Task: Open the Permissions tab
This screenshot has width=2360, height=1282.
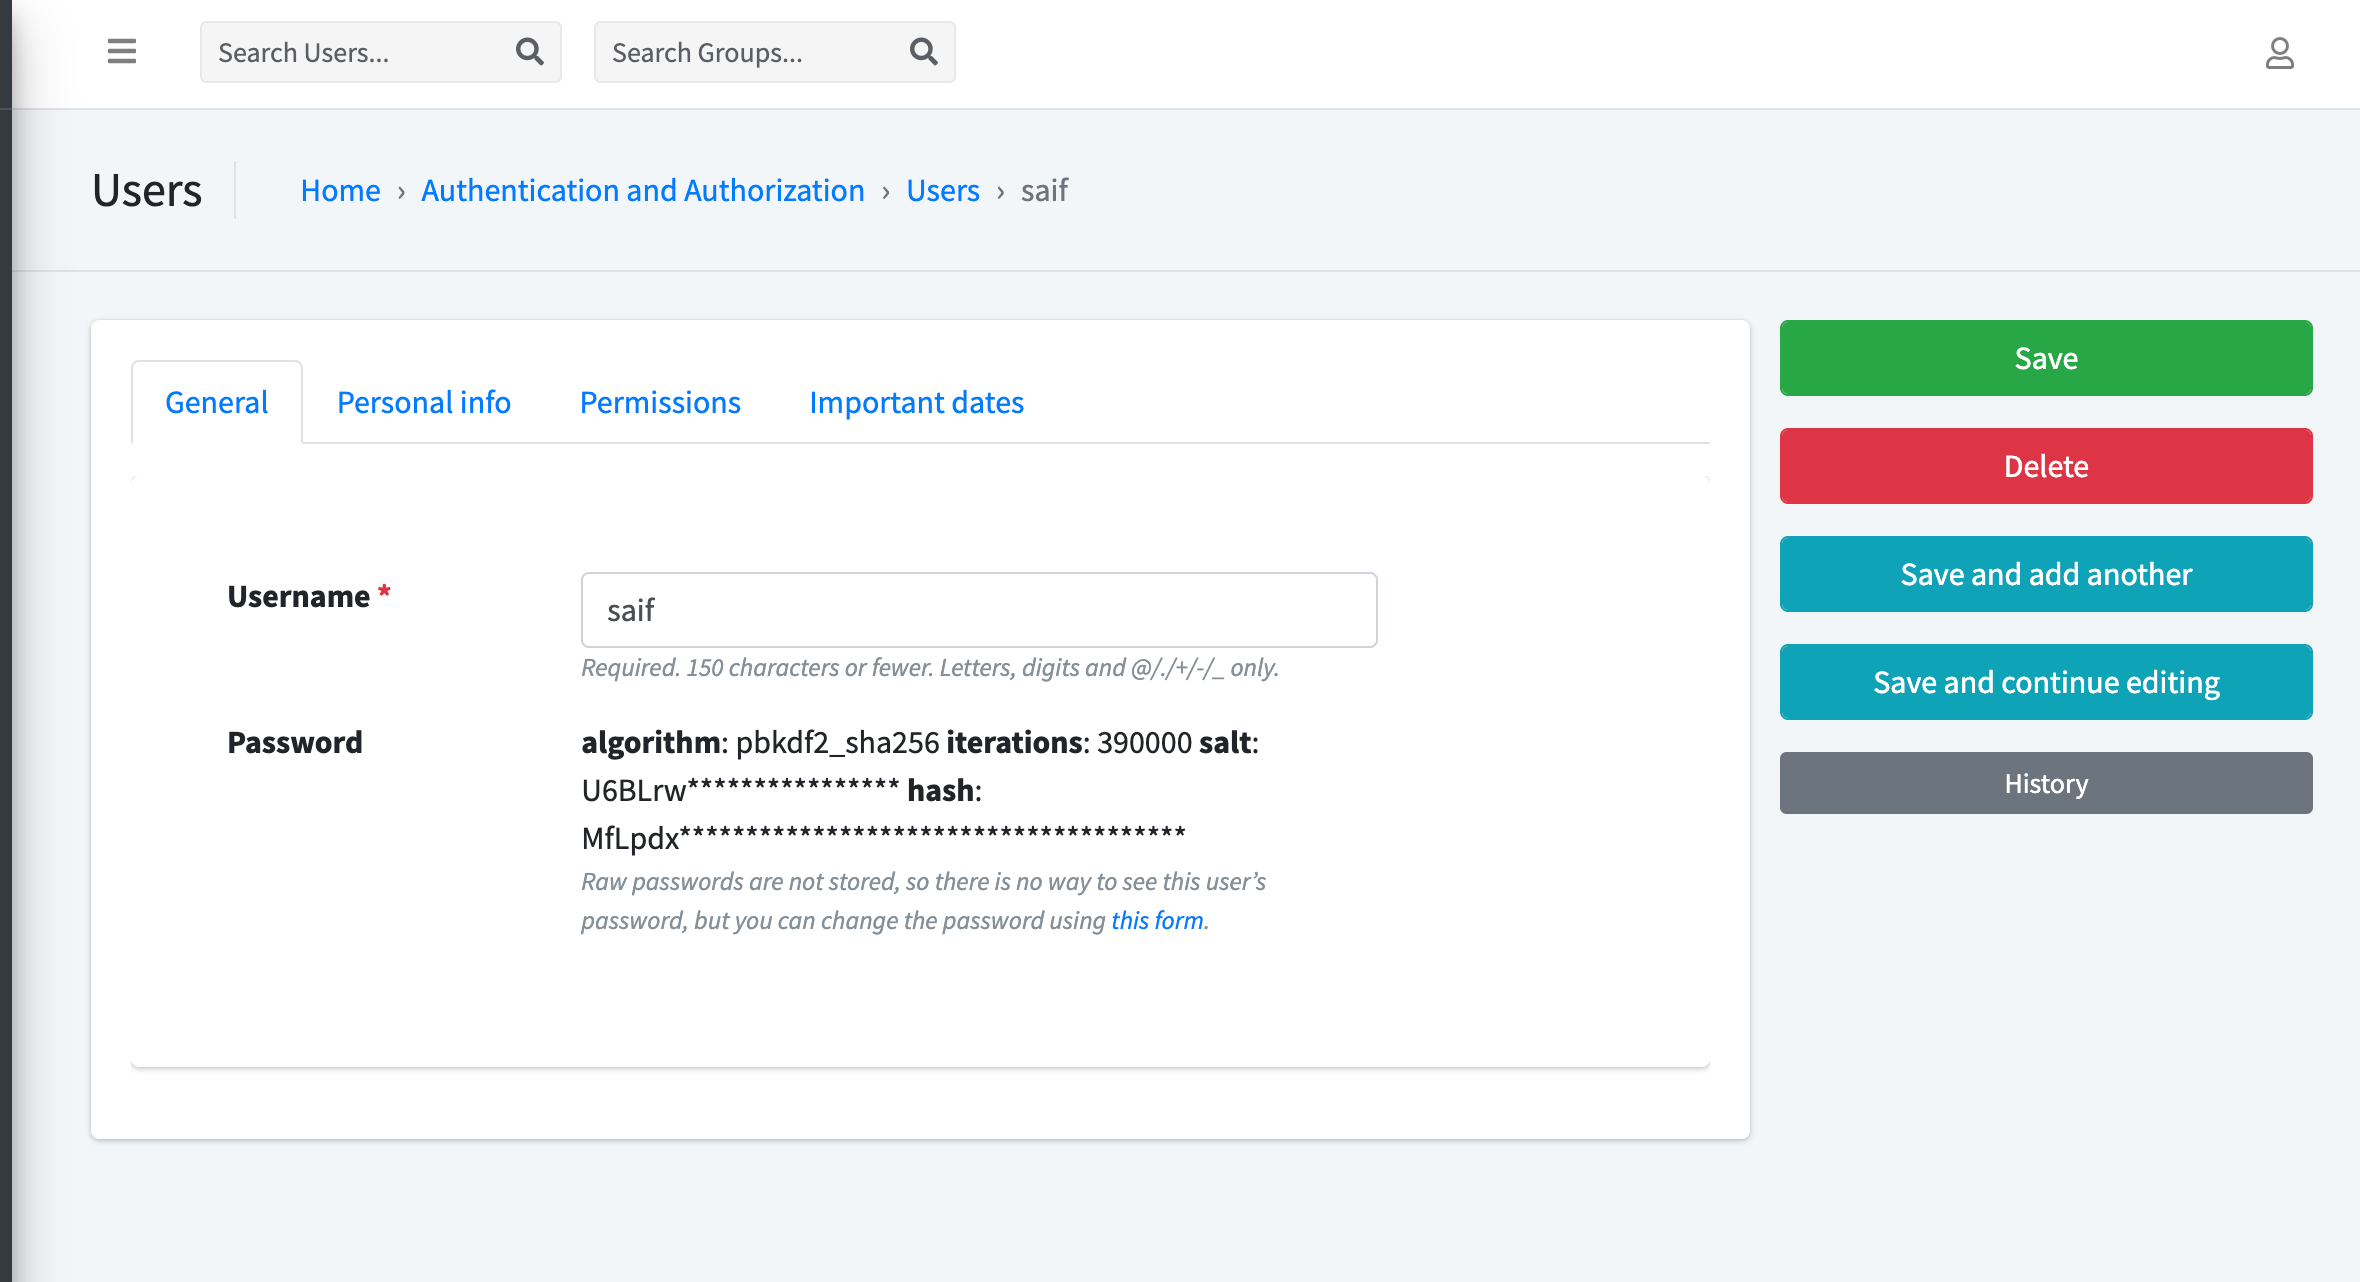Action: (660, 402)
